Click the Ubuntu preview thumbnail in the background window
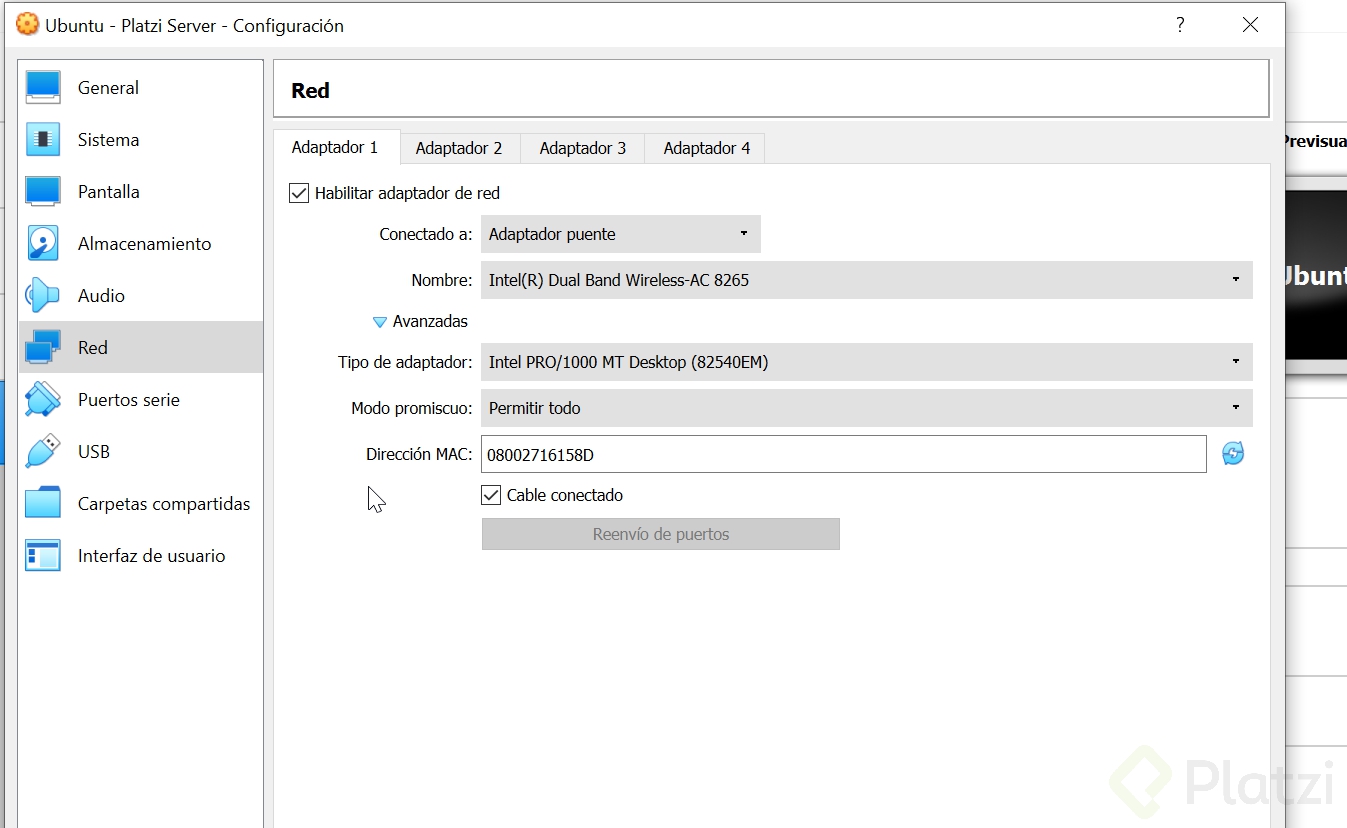The width and height of the screenshot is (1347, 828). click(1316, 276)
